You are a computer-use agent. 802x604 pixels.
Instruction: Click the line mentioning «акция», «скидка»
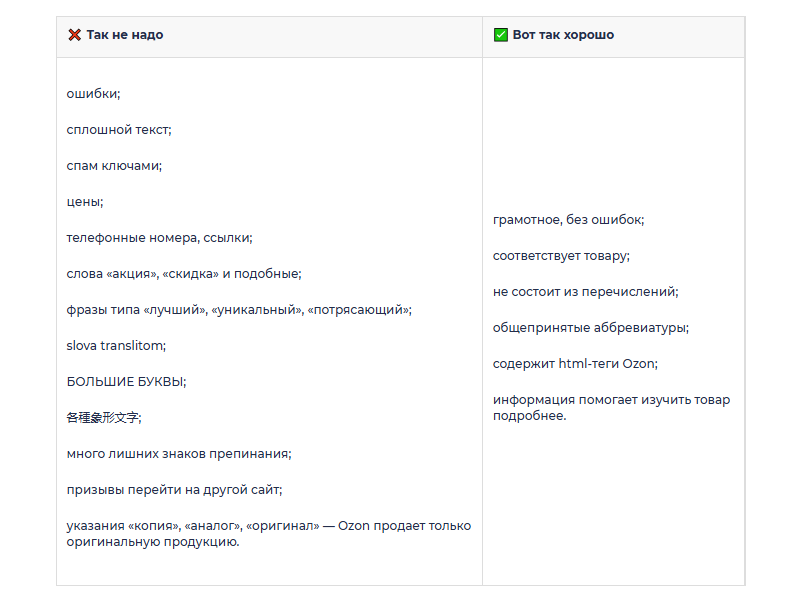click(x=183, y=274)
